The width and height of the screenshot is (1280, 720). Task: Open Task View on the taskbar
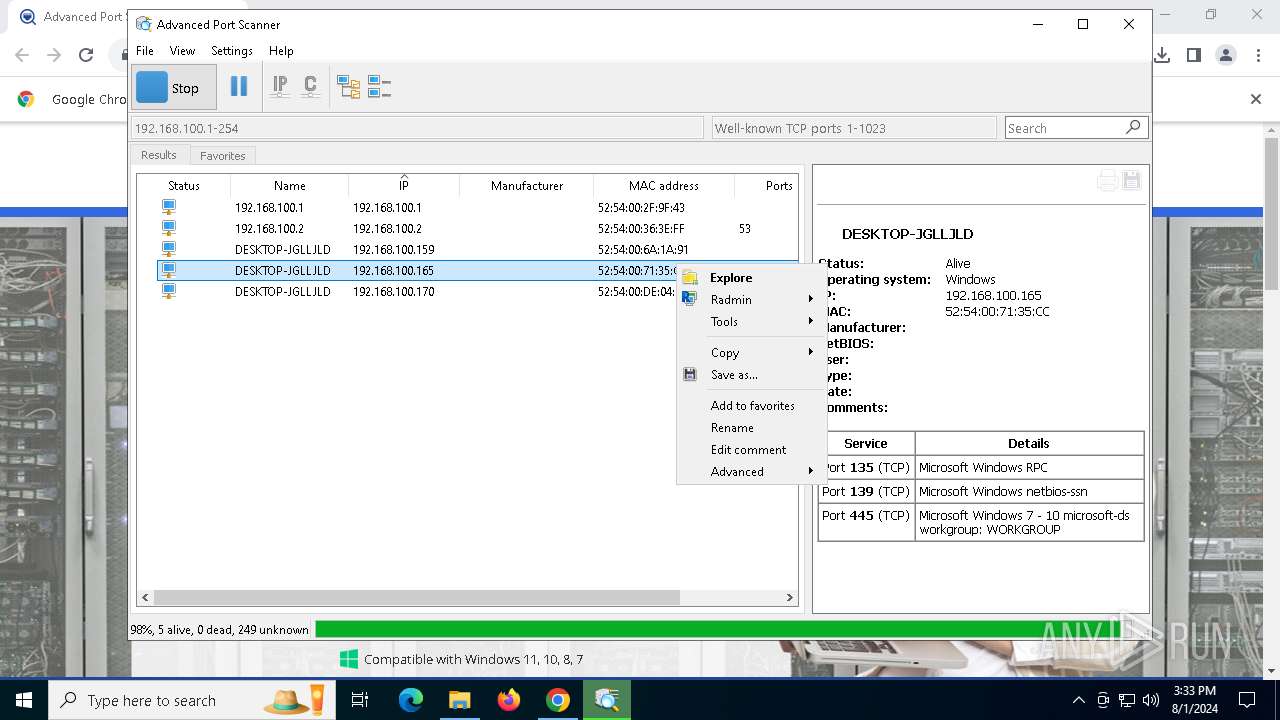360,700
